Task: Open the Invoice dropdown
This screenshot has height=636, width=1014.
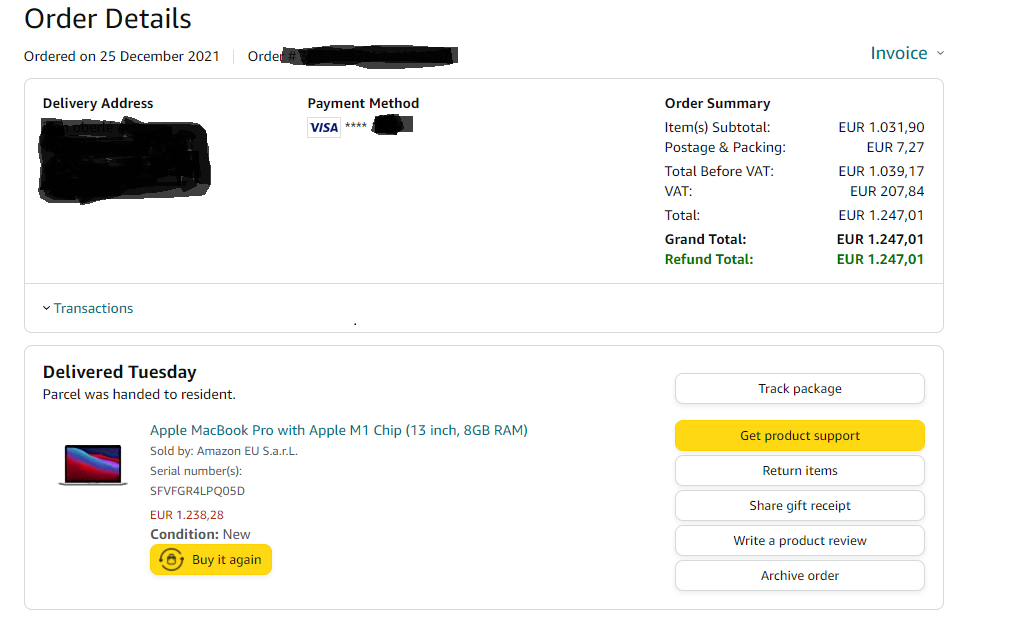Action: [x=899, y=54]
